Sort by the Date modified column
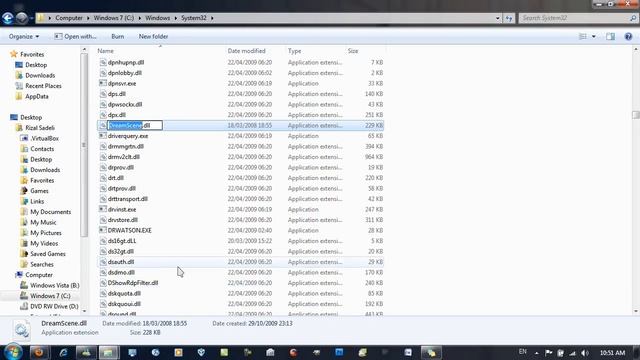The width and height of the screenshot is (640, 360). (247, 51)
